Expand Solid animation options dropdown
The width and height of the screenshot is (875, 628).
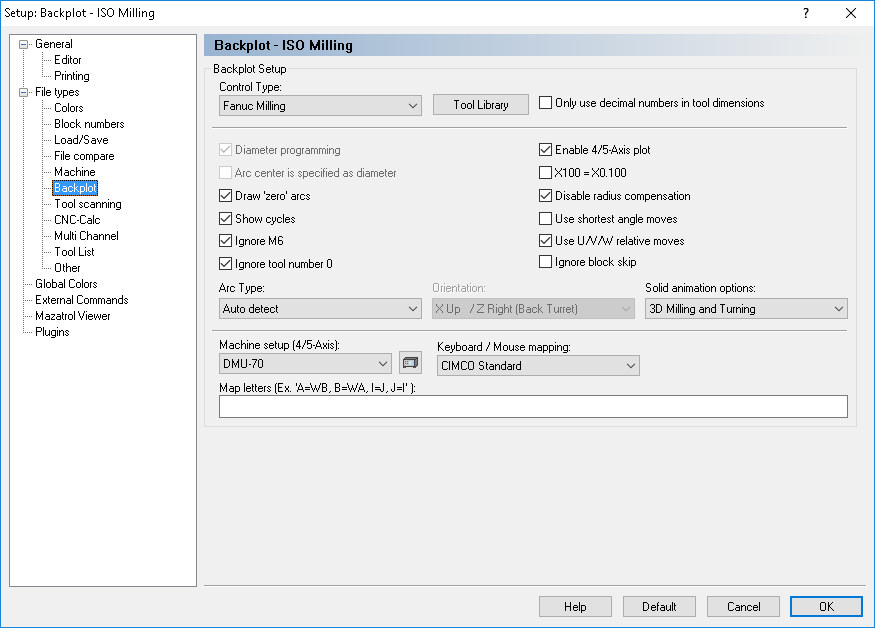pos(746,309)
